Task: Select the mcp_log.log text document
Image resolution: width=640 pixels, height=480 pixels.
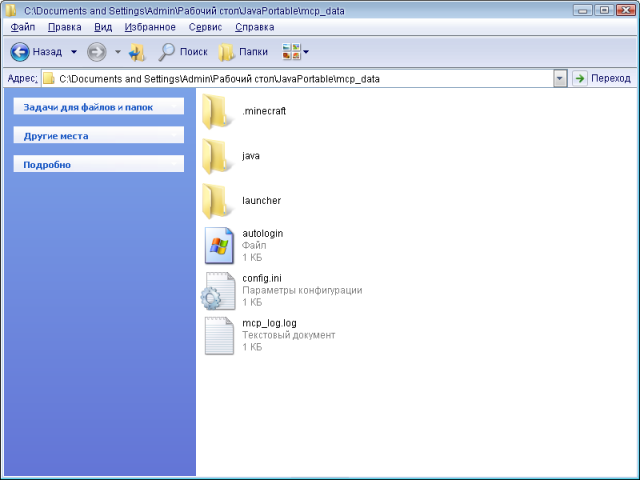Action: (x=218, y=336)
